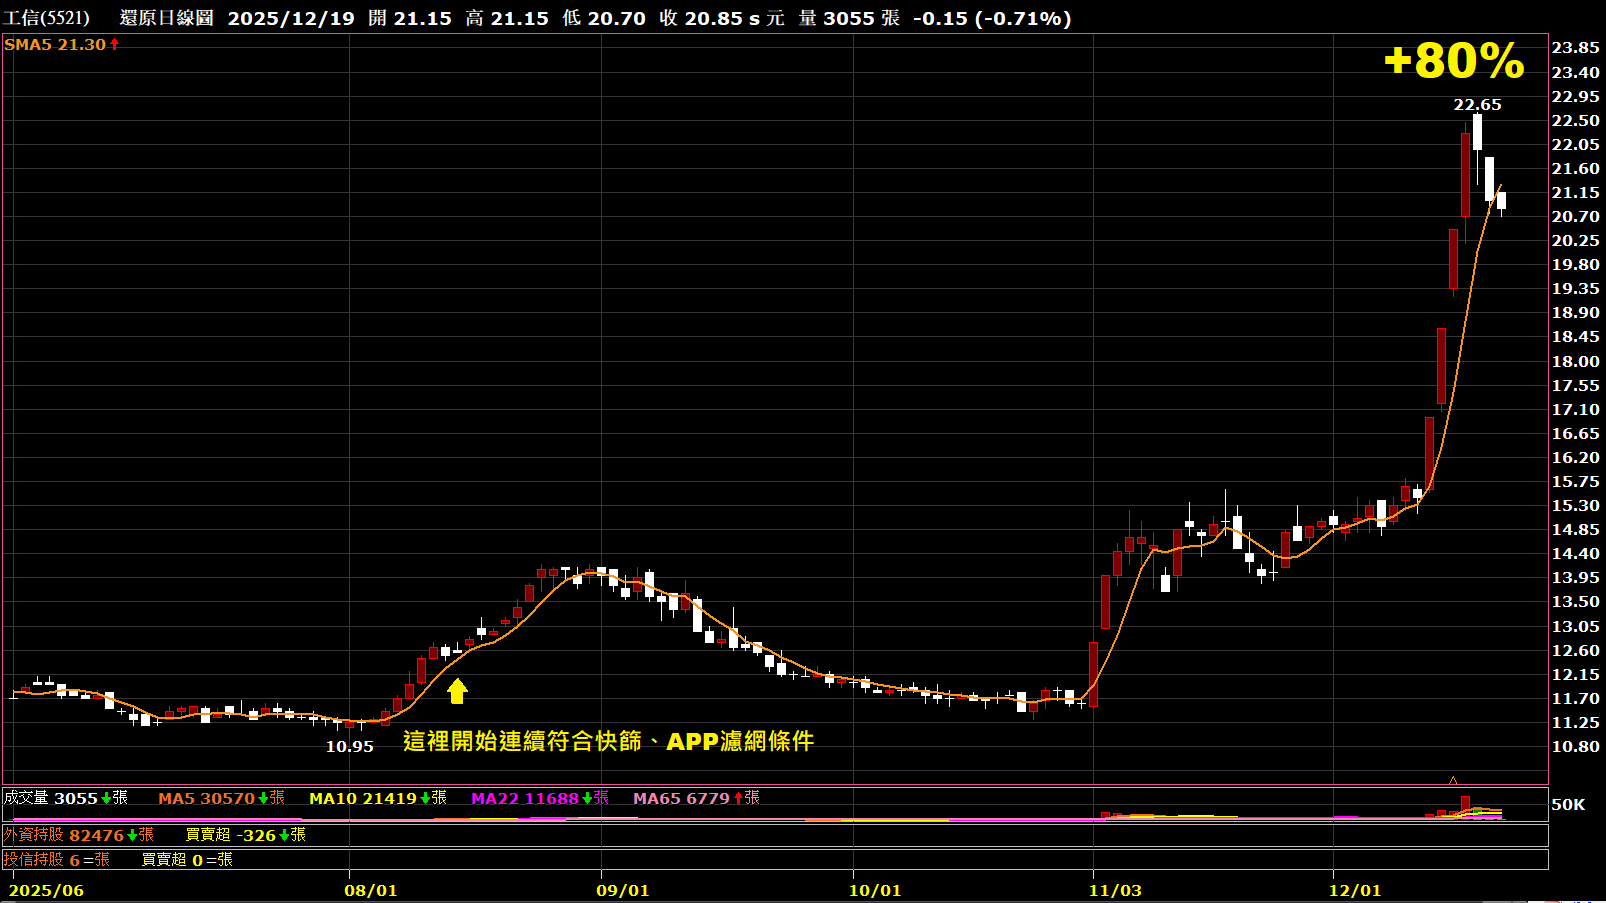Click the green arrow next to MA10 21419

(425, 798)
